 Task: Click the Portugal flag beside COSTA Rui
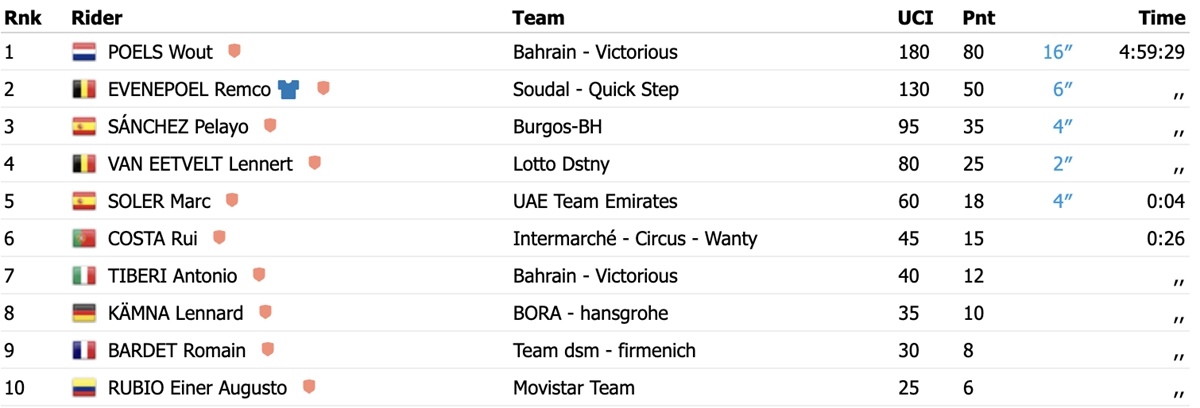pos(84,238)
